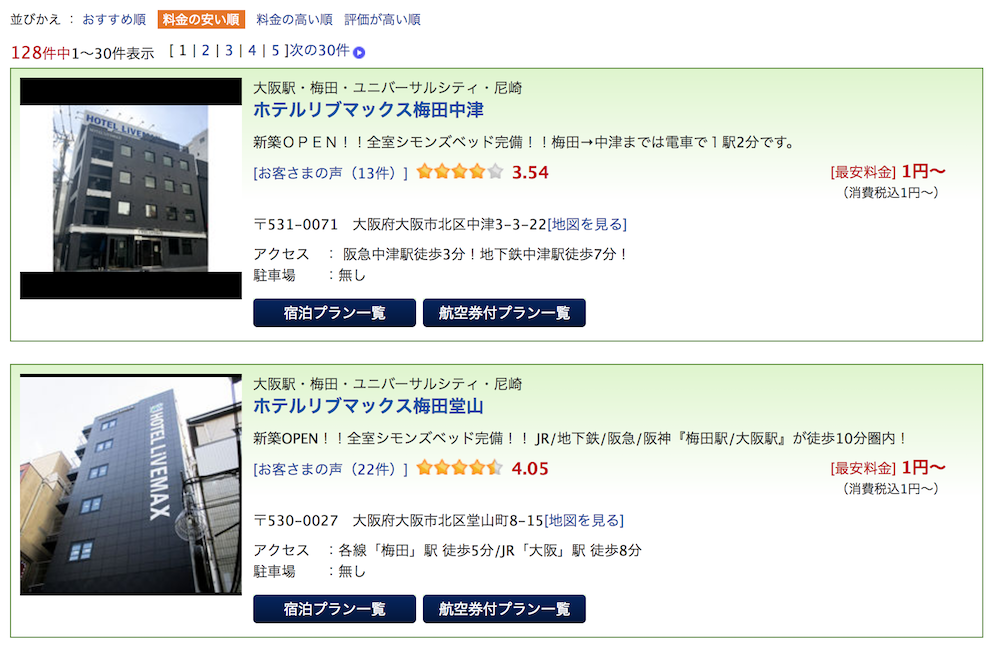Click the star rating for ホテルリブマックス梅田中津

[x=459, y=172]
